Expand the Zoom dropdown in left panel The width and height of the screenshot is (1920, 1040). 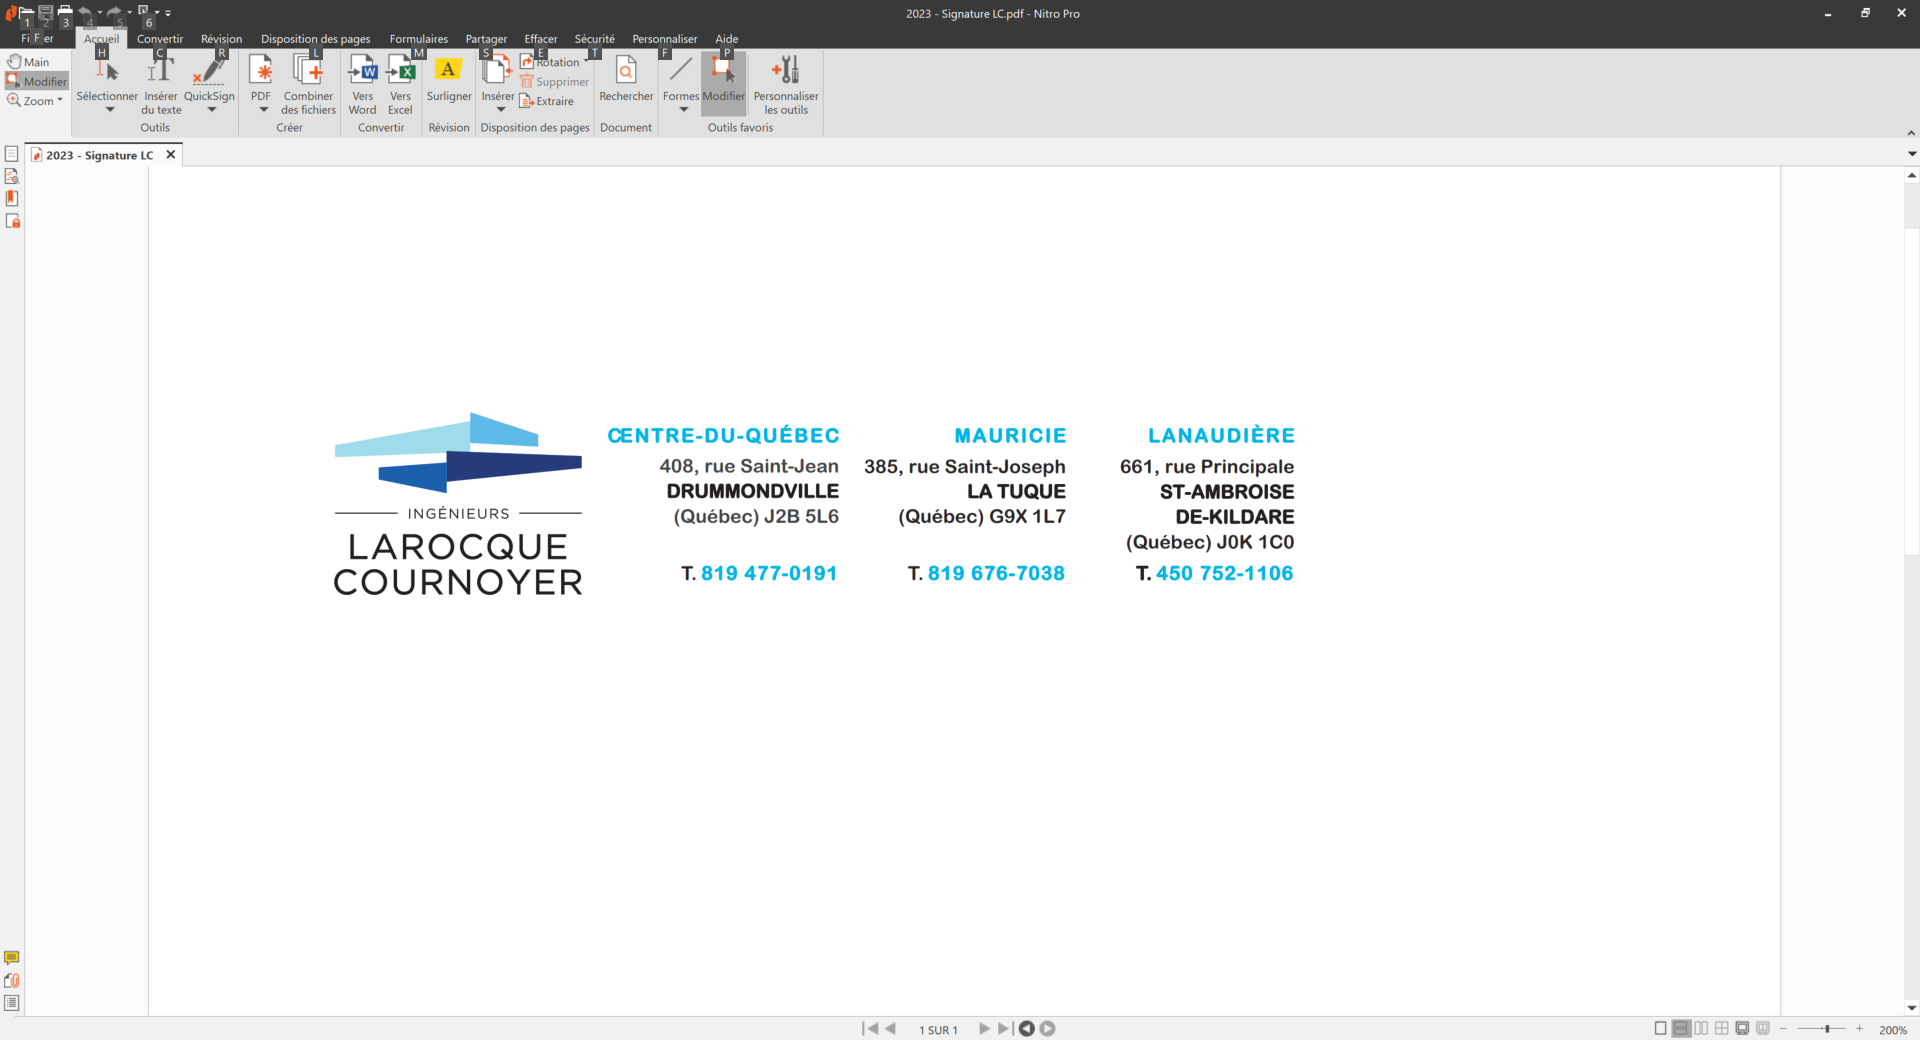pyautogui.click(x=60, y=101)
